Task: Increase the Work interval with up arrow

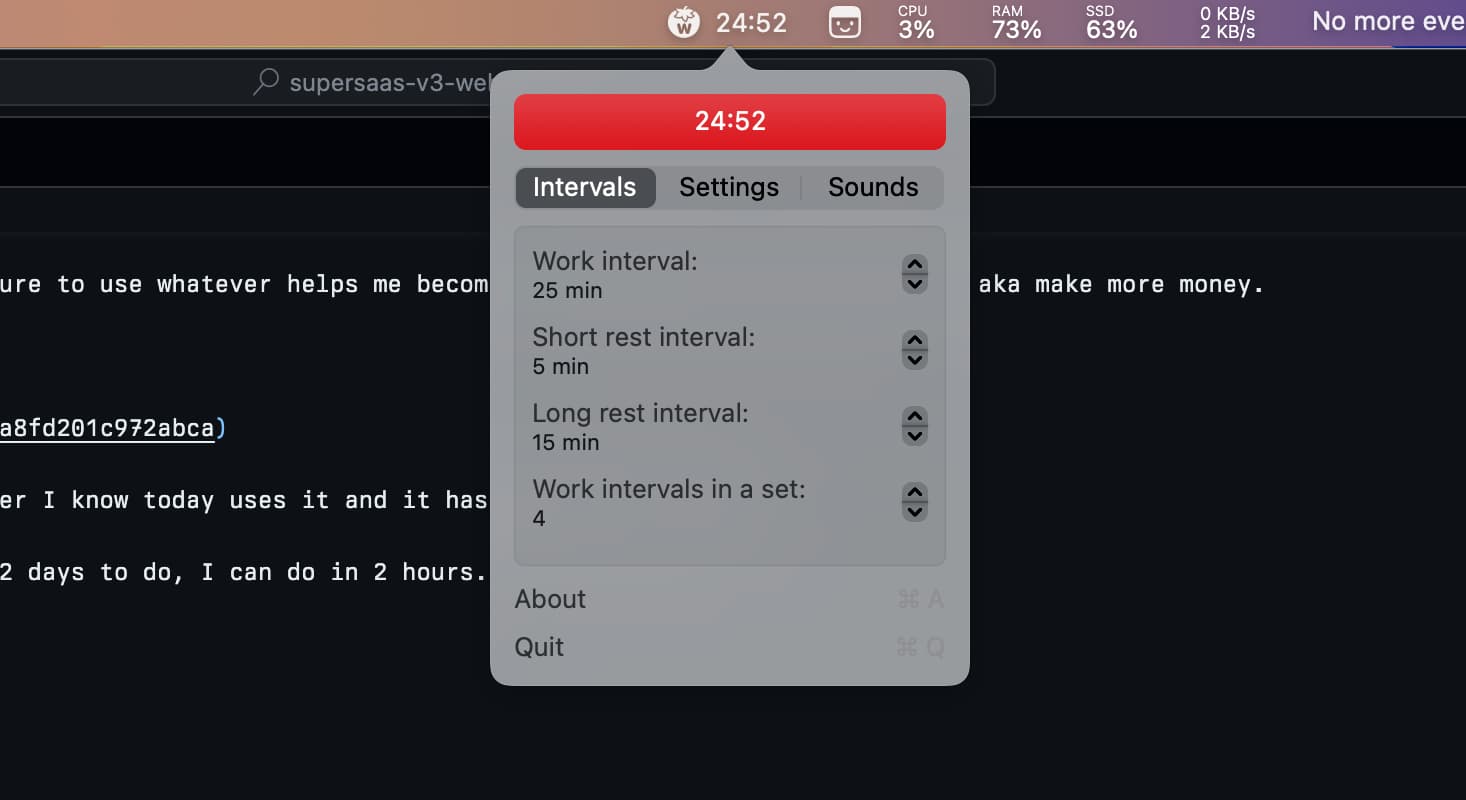Action: pos(914,265)
